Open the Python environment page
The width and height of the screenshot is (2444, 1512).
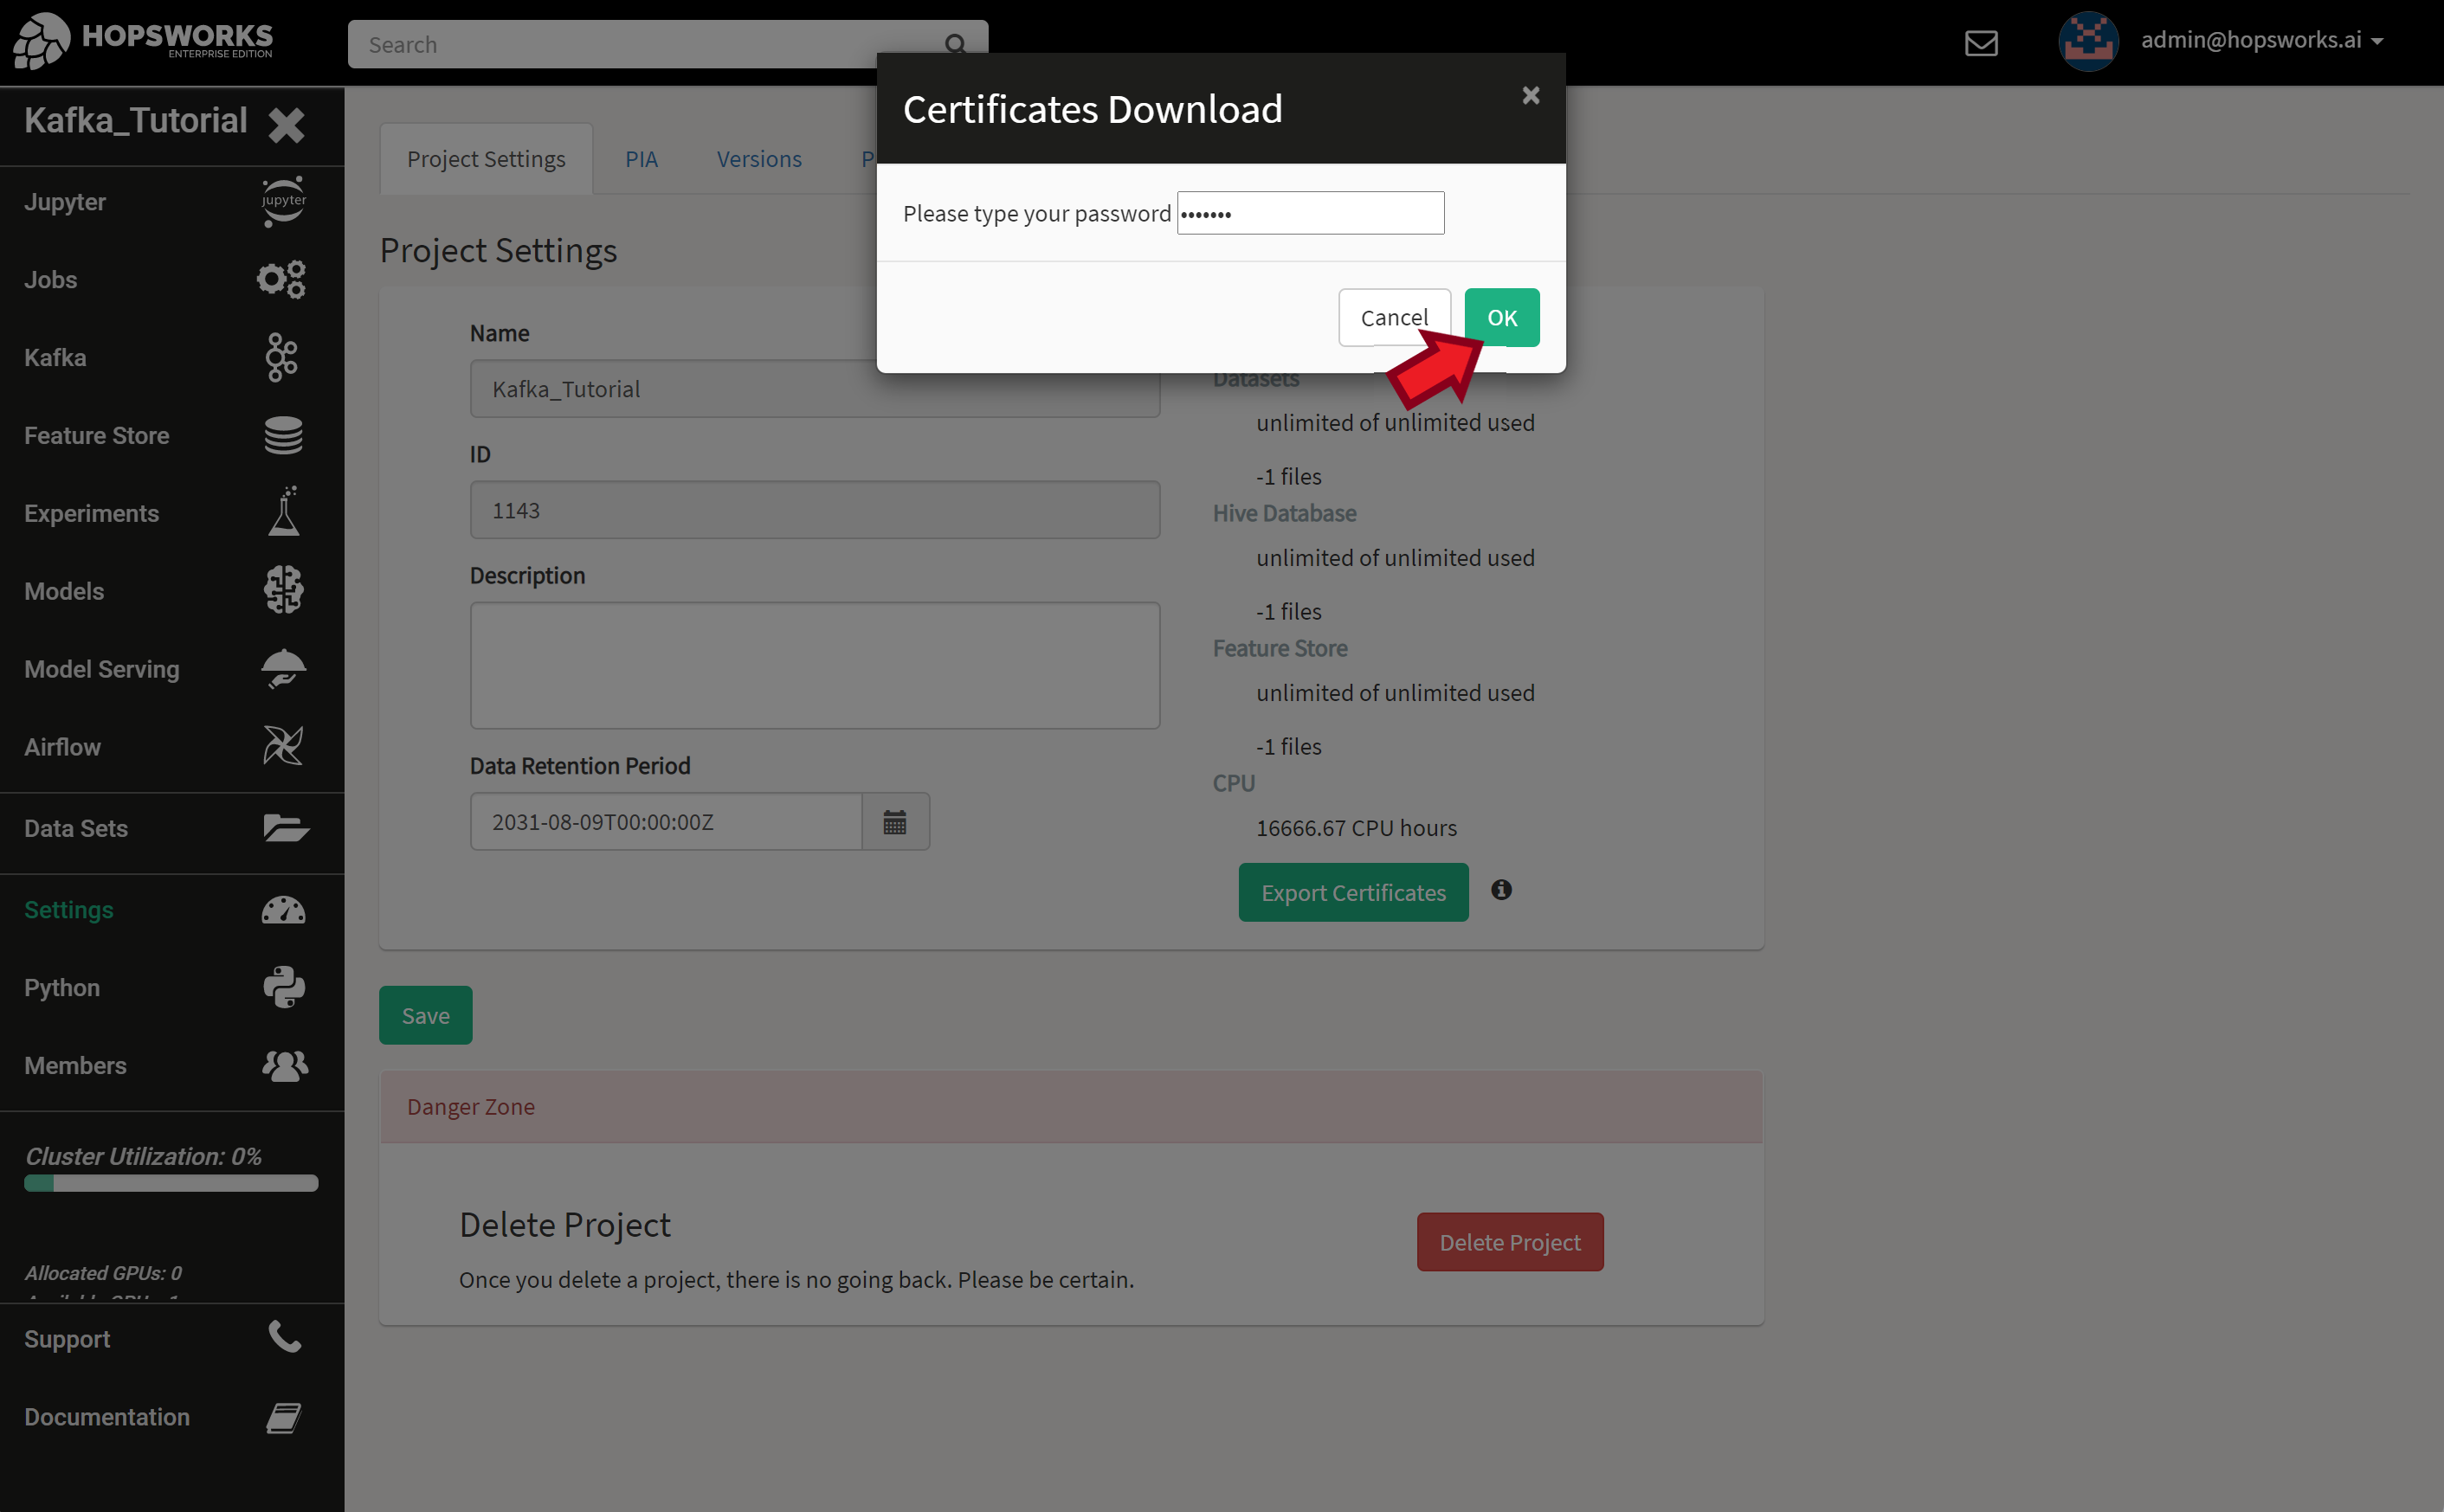61,987
